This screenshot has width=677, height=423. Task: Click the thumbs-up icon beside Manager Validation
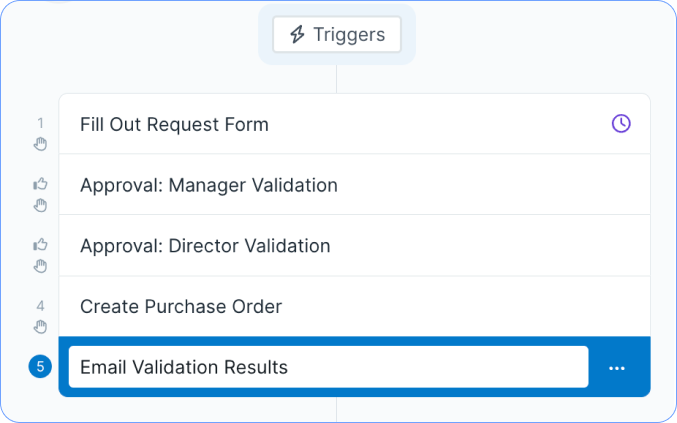click(x=40, y=184)
